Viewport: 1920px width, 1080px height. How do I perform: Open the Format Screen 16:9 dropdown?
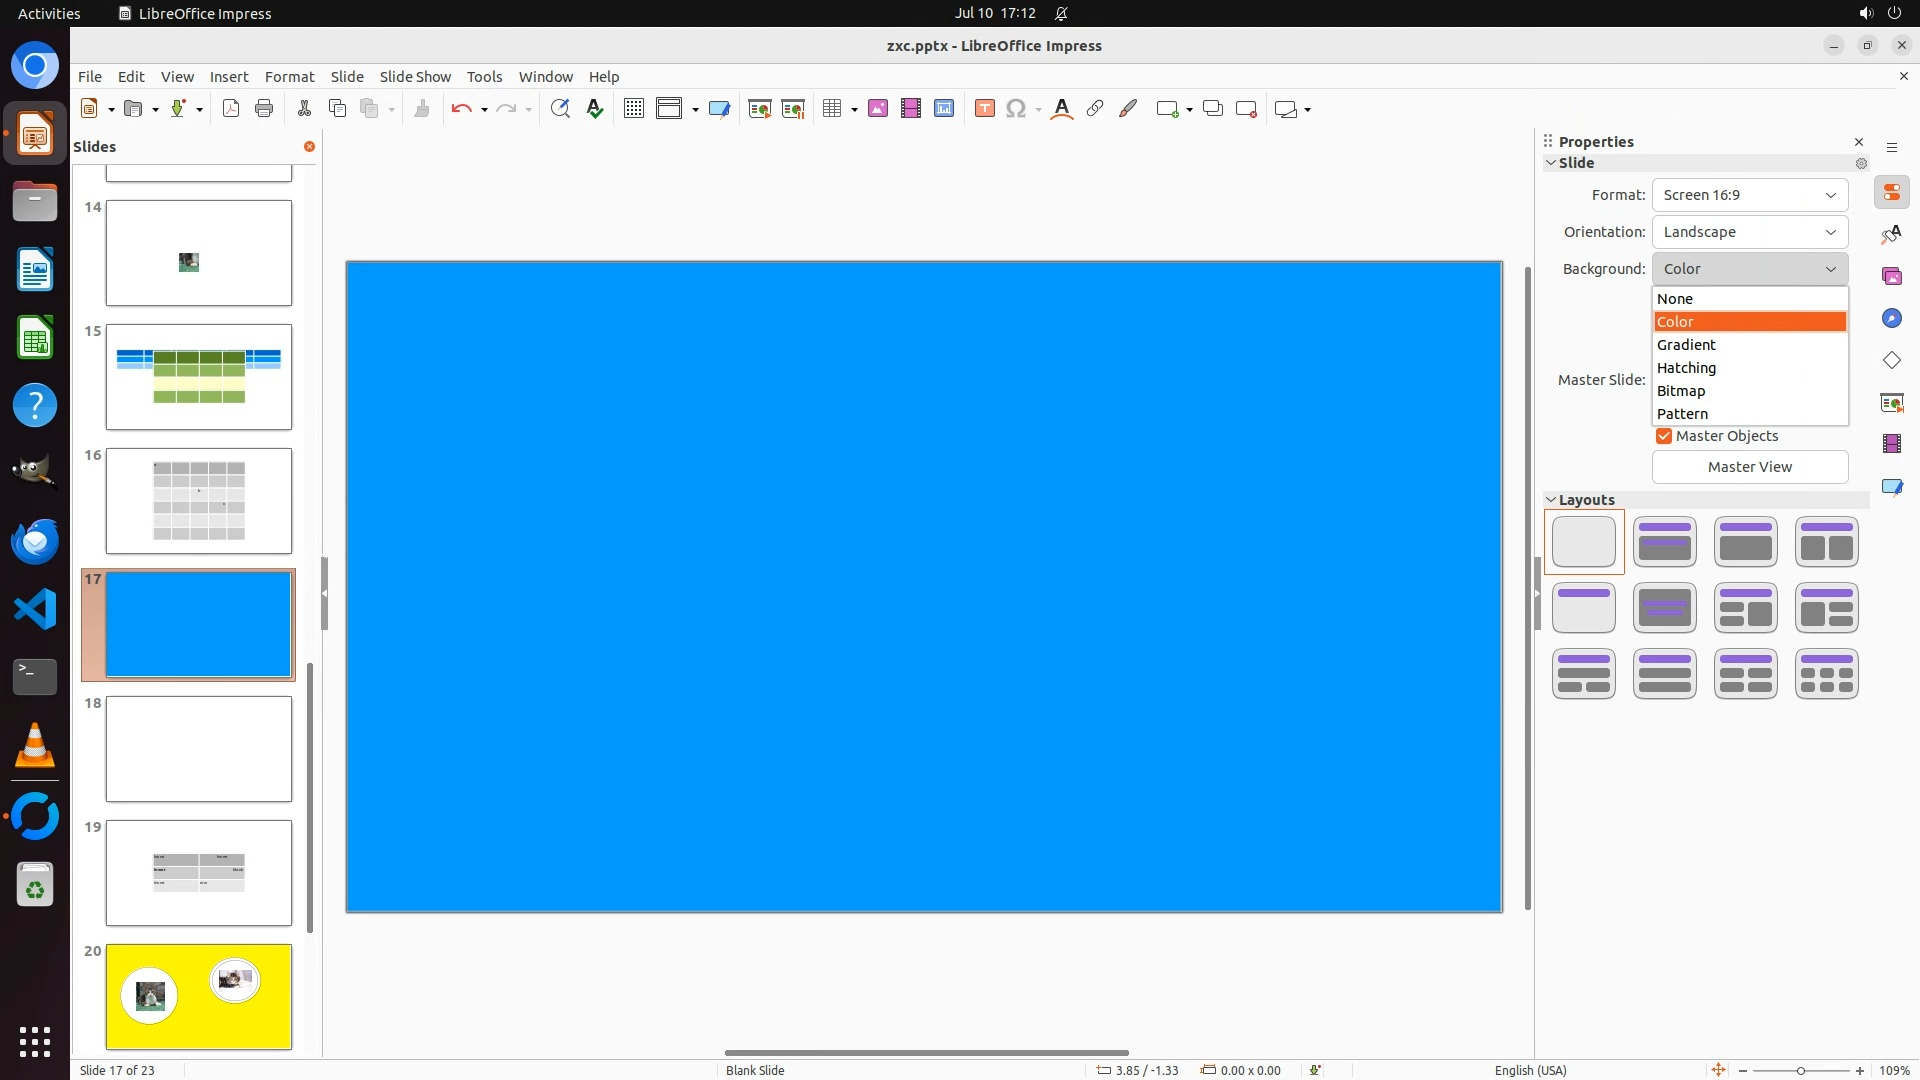pyautogui.click(x=1749, y=195)
